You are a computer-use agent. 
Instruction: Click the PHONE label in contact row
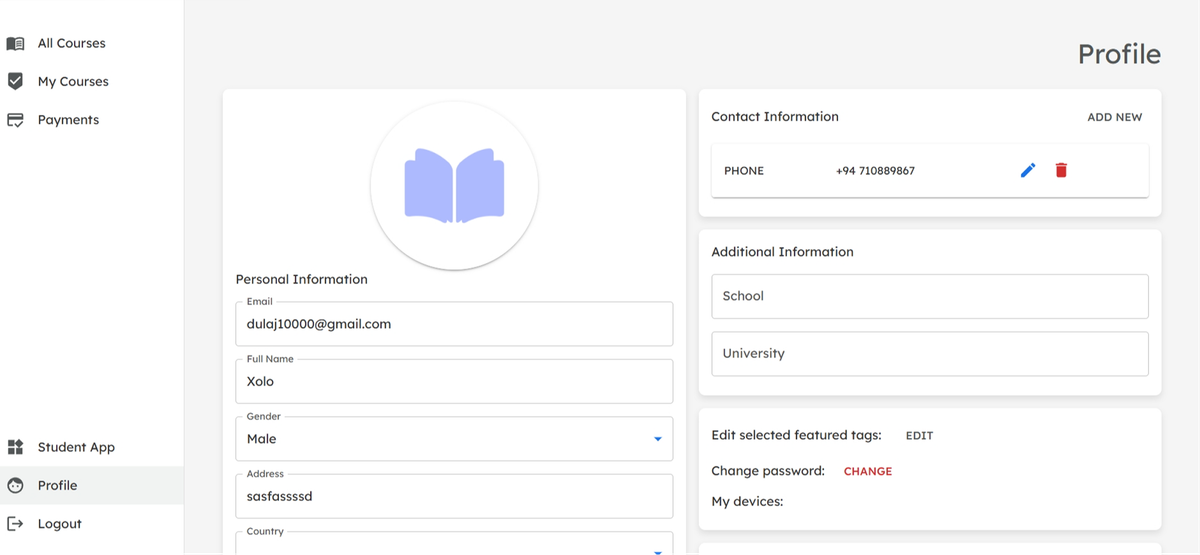744,171
